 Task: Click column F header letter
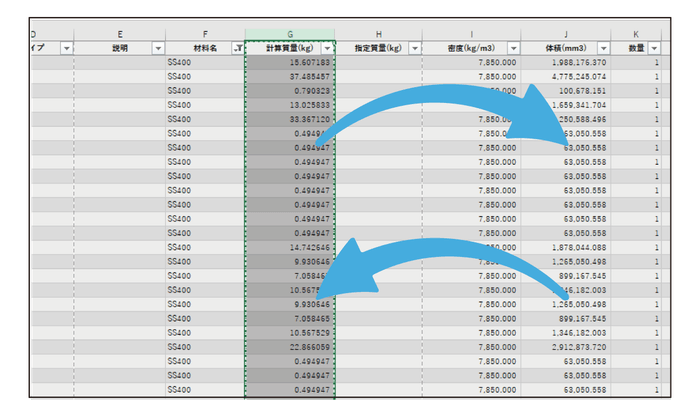pos(205,34)
